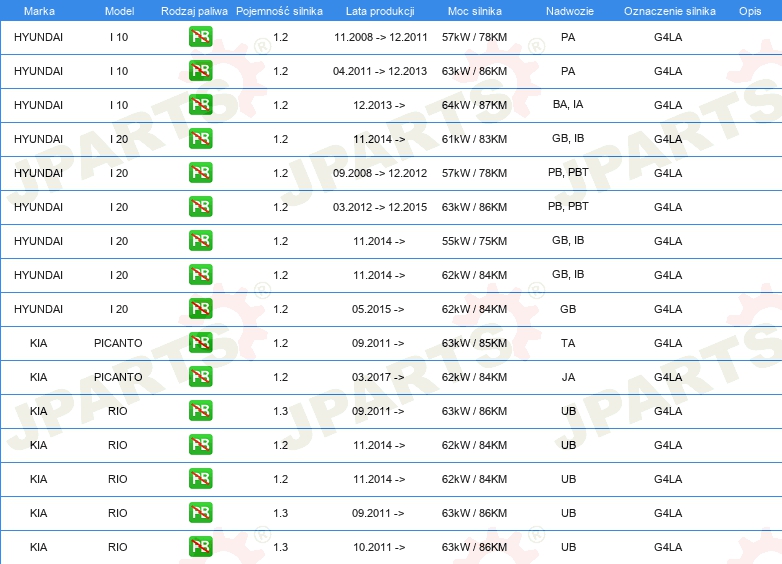Click the body code TA
782x564 pixels.
pos(568,343)
